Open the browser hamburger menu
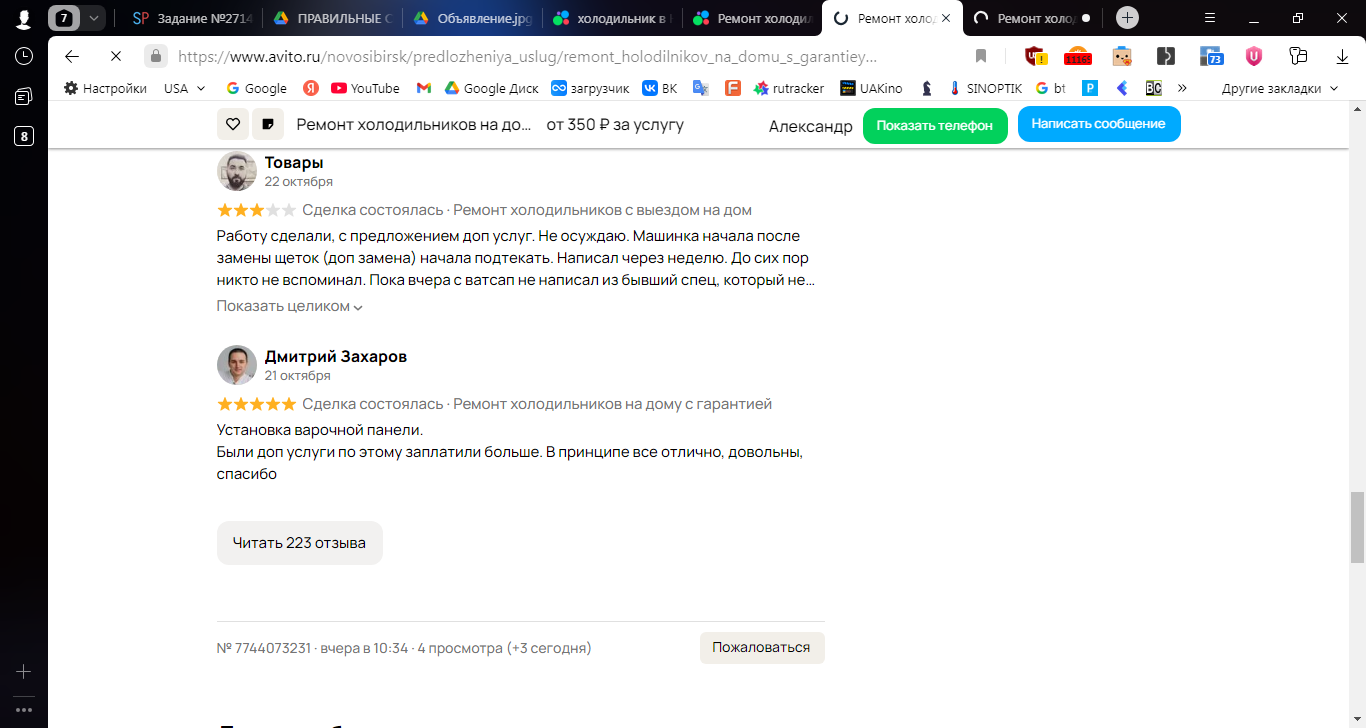1366x728 pixels. point(1210,17)
